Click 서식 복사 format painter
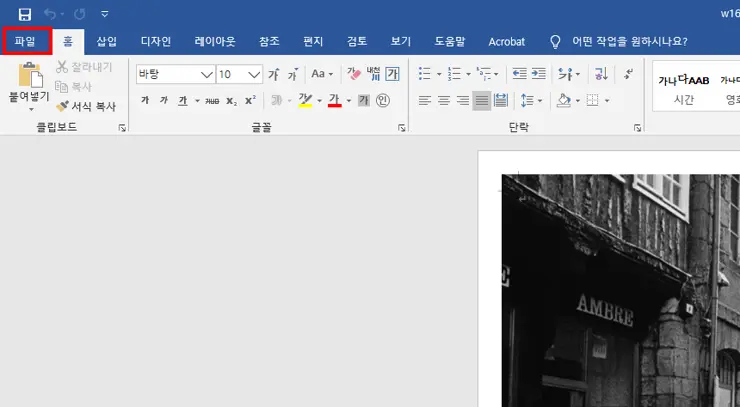Viewport: 740px width, 407px height. click(x=86, y=106)
